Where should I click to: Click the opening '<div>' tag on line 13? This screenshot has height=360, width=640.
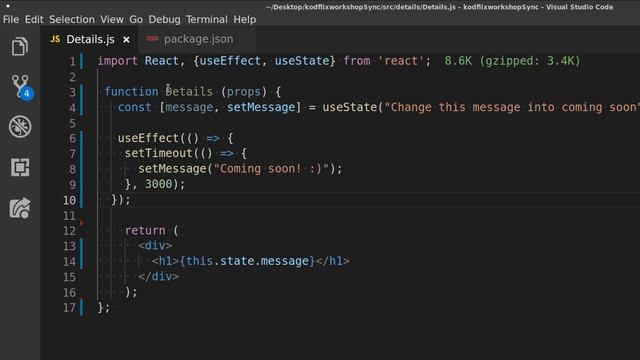tap(155, 246)
